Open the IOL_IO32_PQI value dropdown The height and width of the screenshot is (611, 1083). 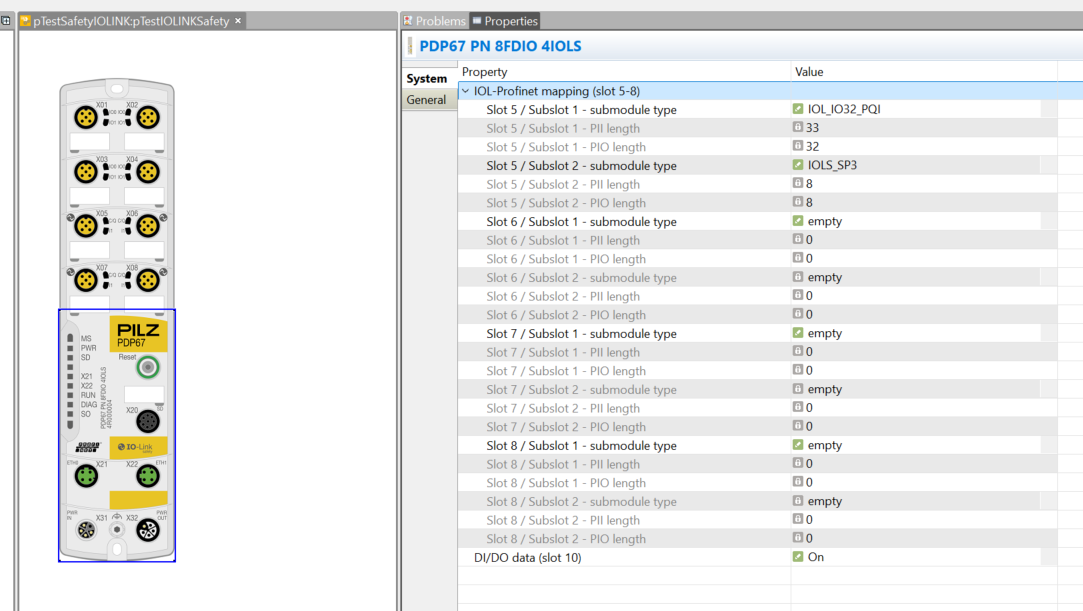pos(924,109)
